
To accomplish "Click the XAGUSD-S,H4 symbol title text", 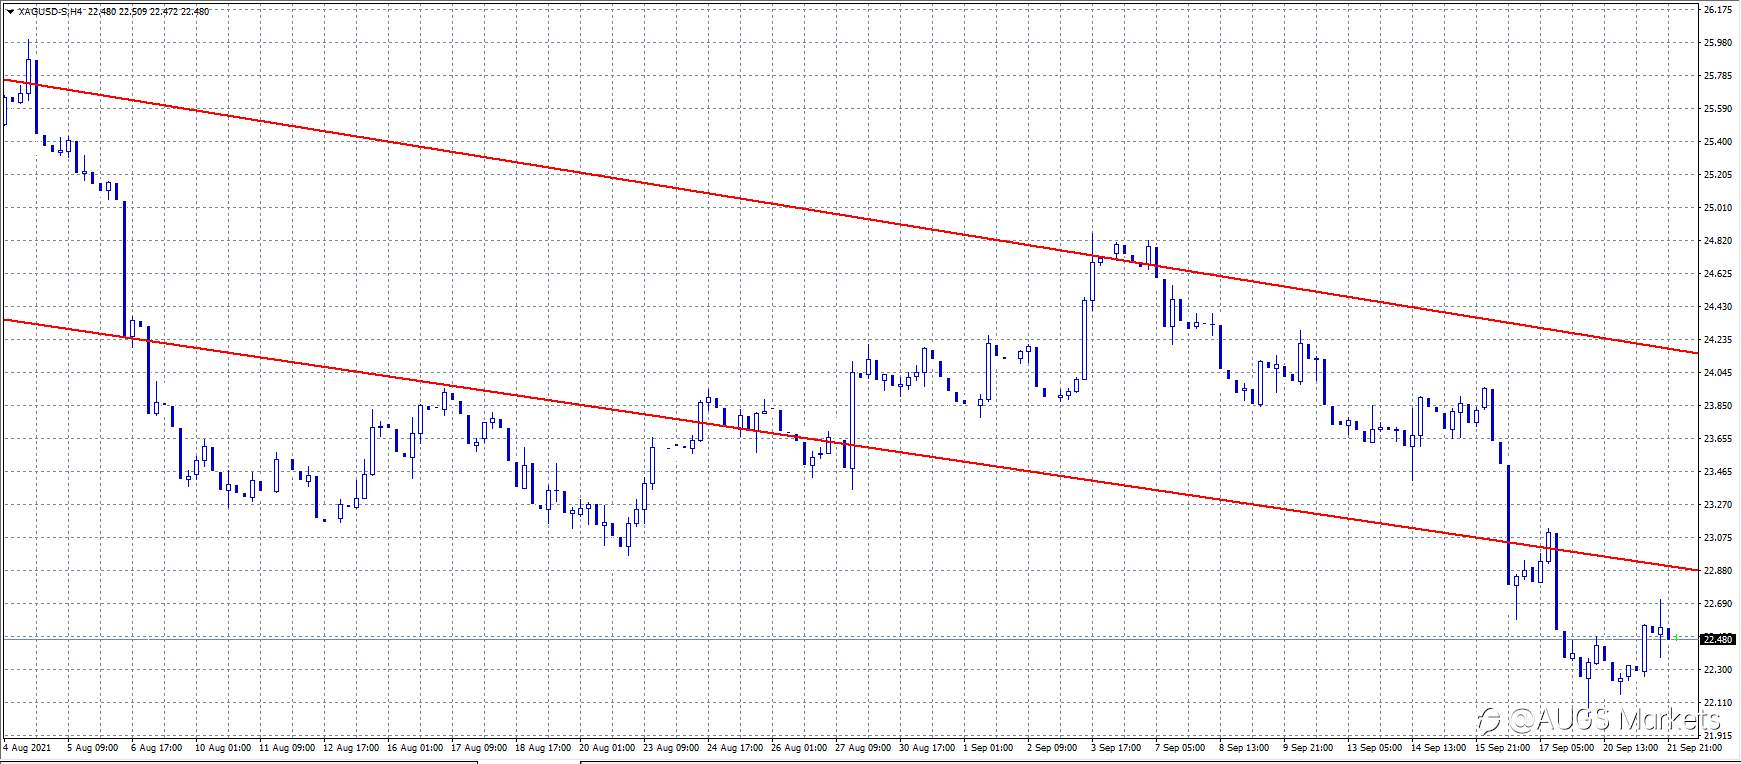I will tap(50, 12).
